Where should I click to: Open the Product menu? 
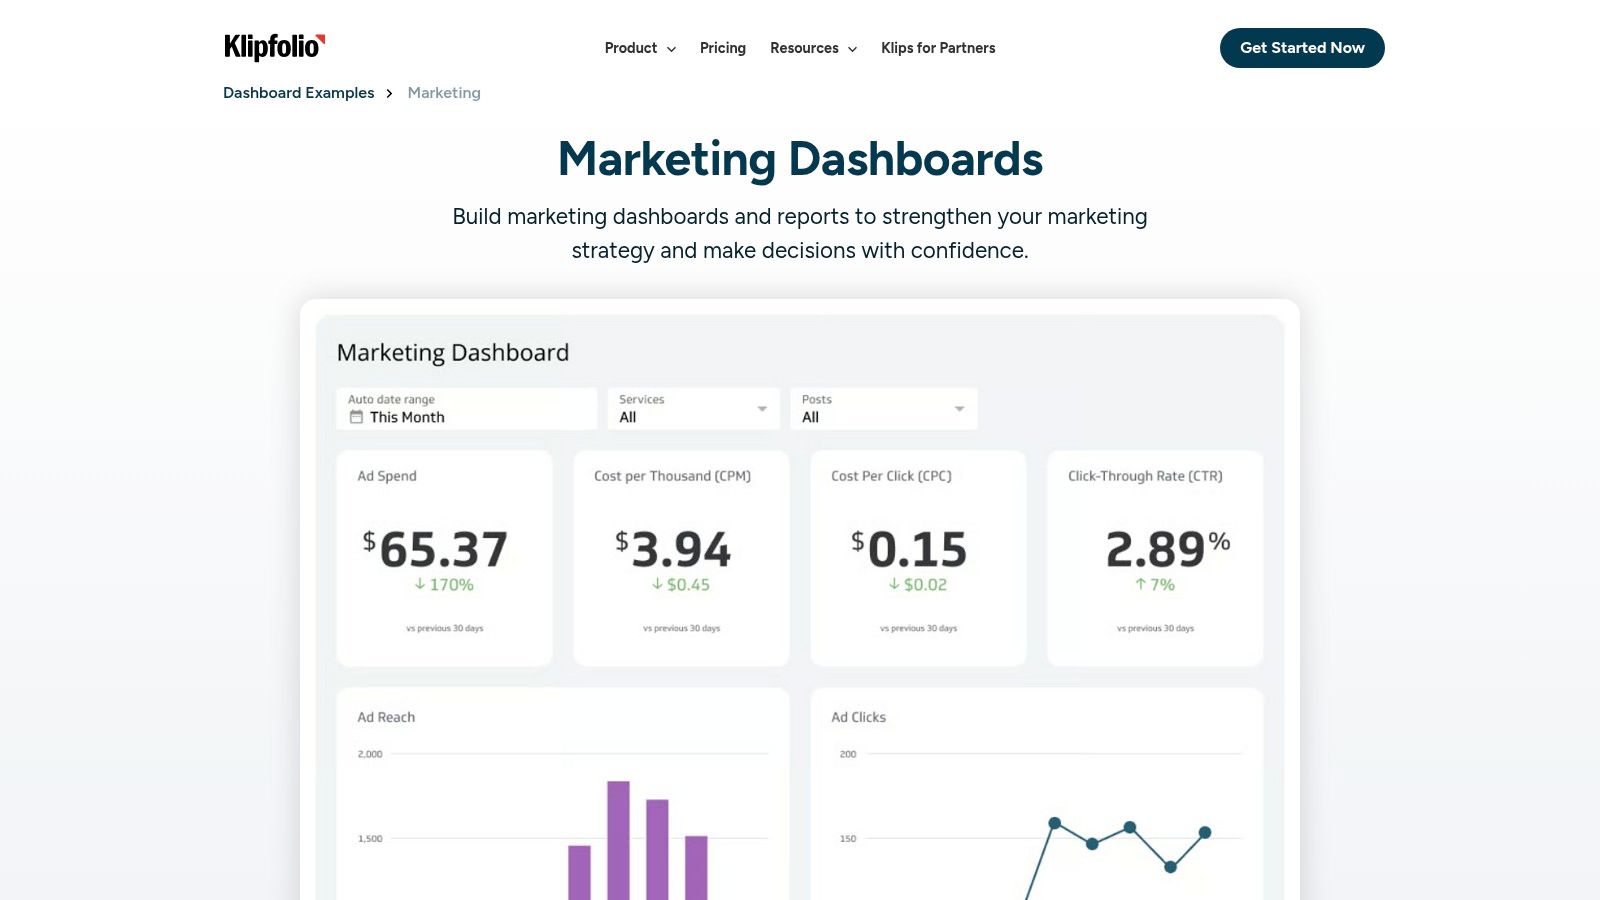coord(631,48)
